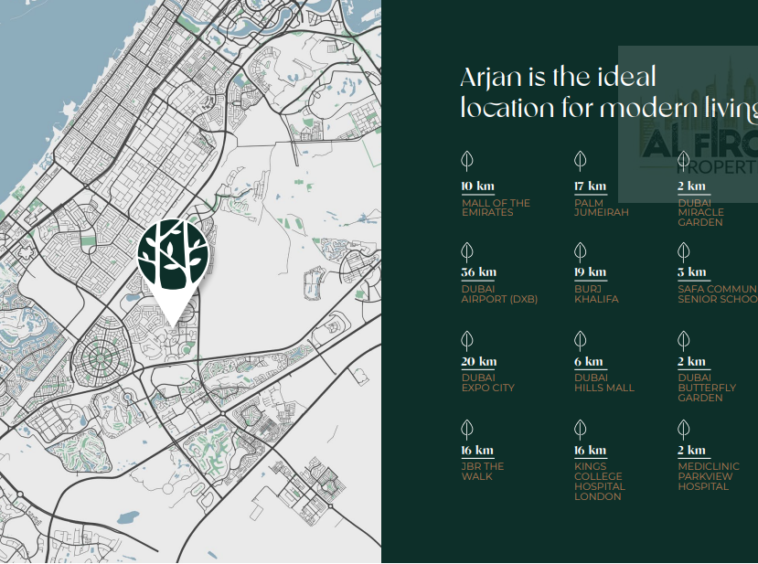The width and height of the screenshot is (758, 564).
Task: Click the 'Mall of the Emirates' label
Action: coord(496,208)
